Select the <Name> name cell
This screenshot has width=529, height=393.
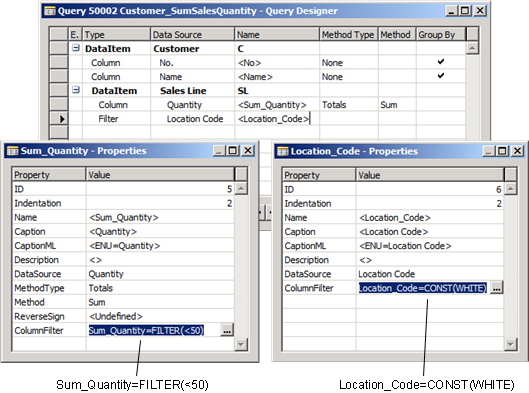pyautogui.click(x=277, y=77)
